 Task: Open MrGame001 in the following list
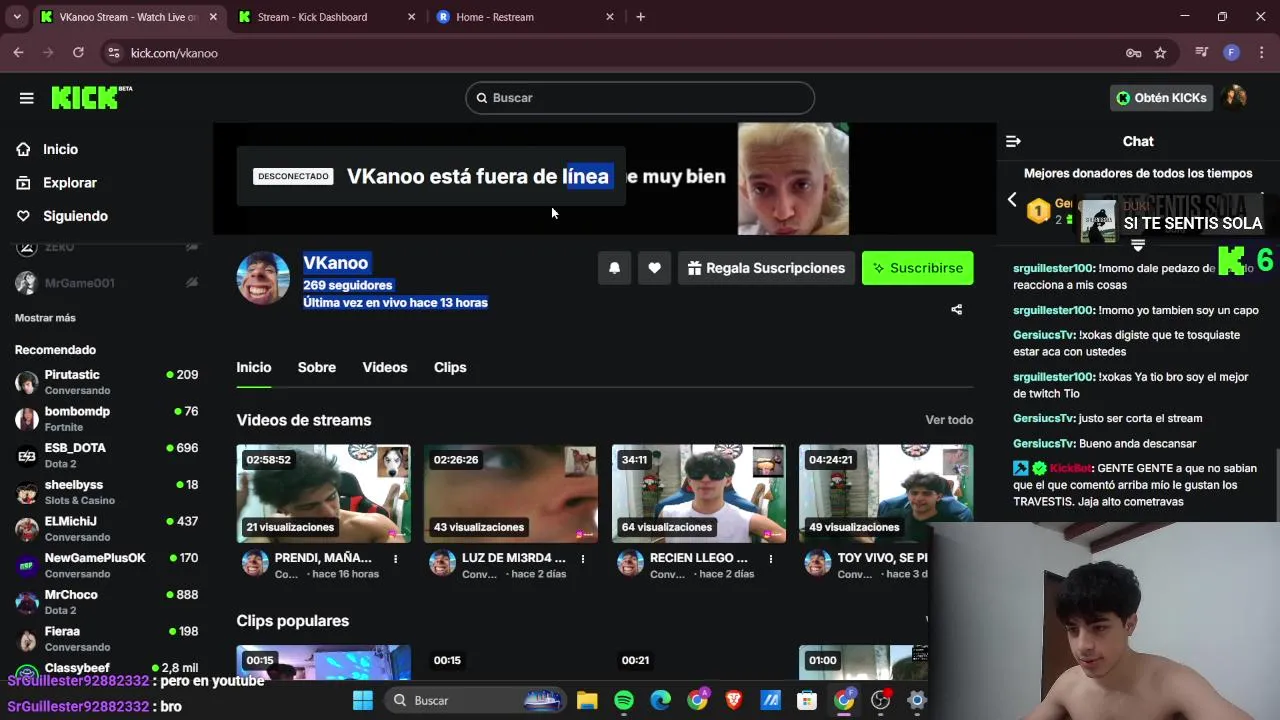pyautogui.click(x=106, y=283)
